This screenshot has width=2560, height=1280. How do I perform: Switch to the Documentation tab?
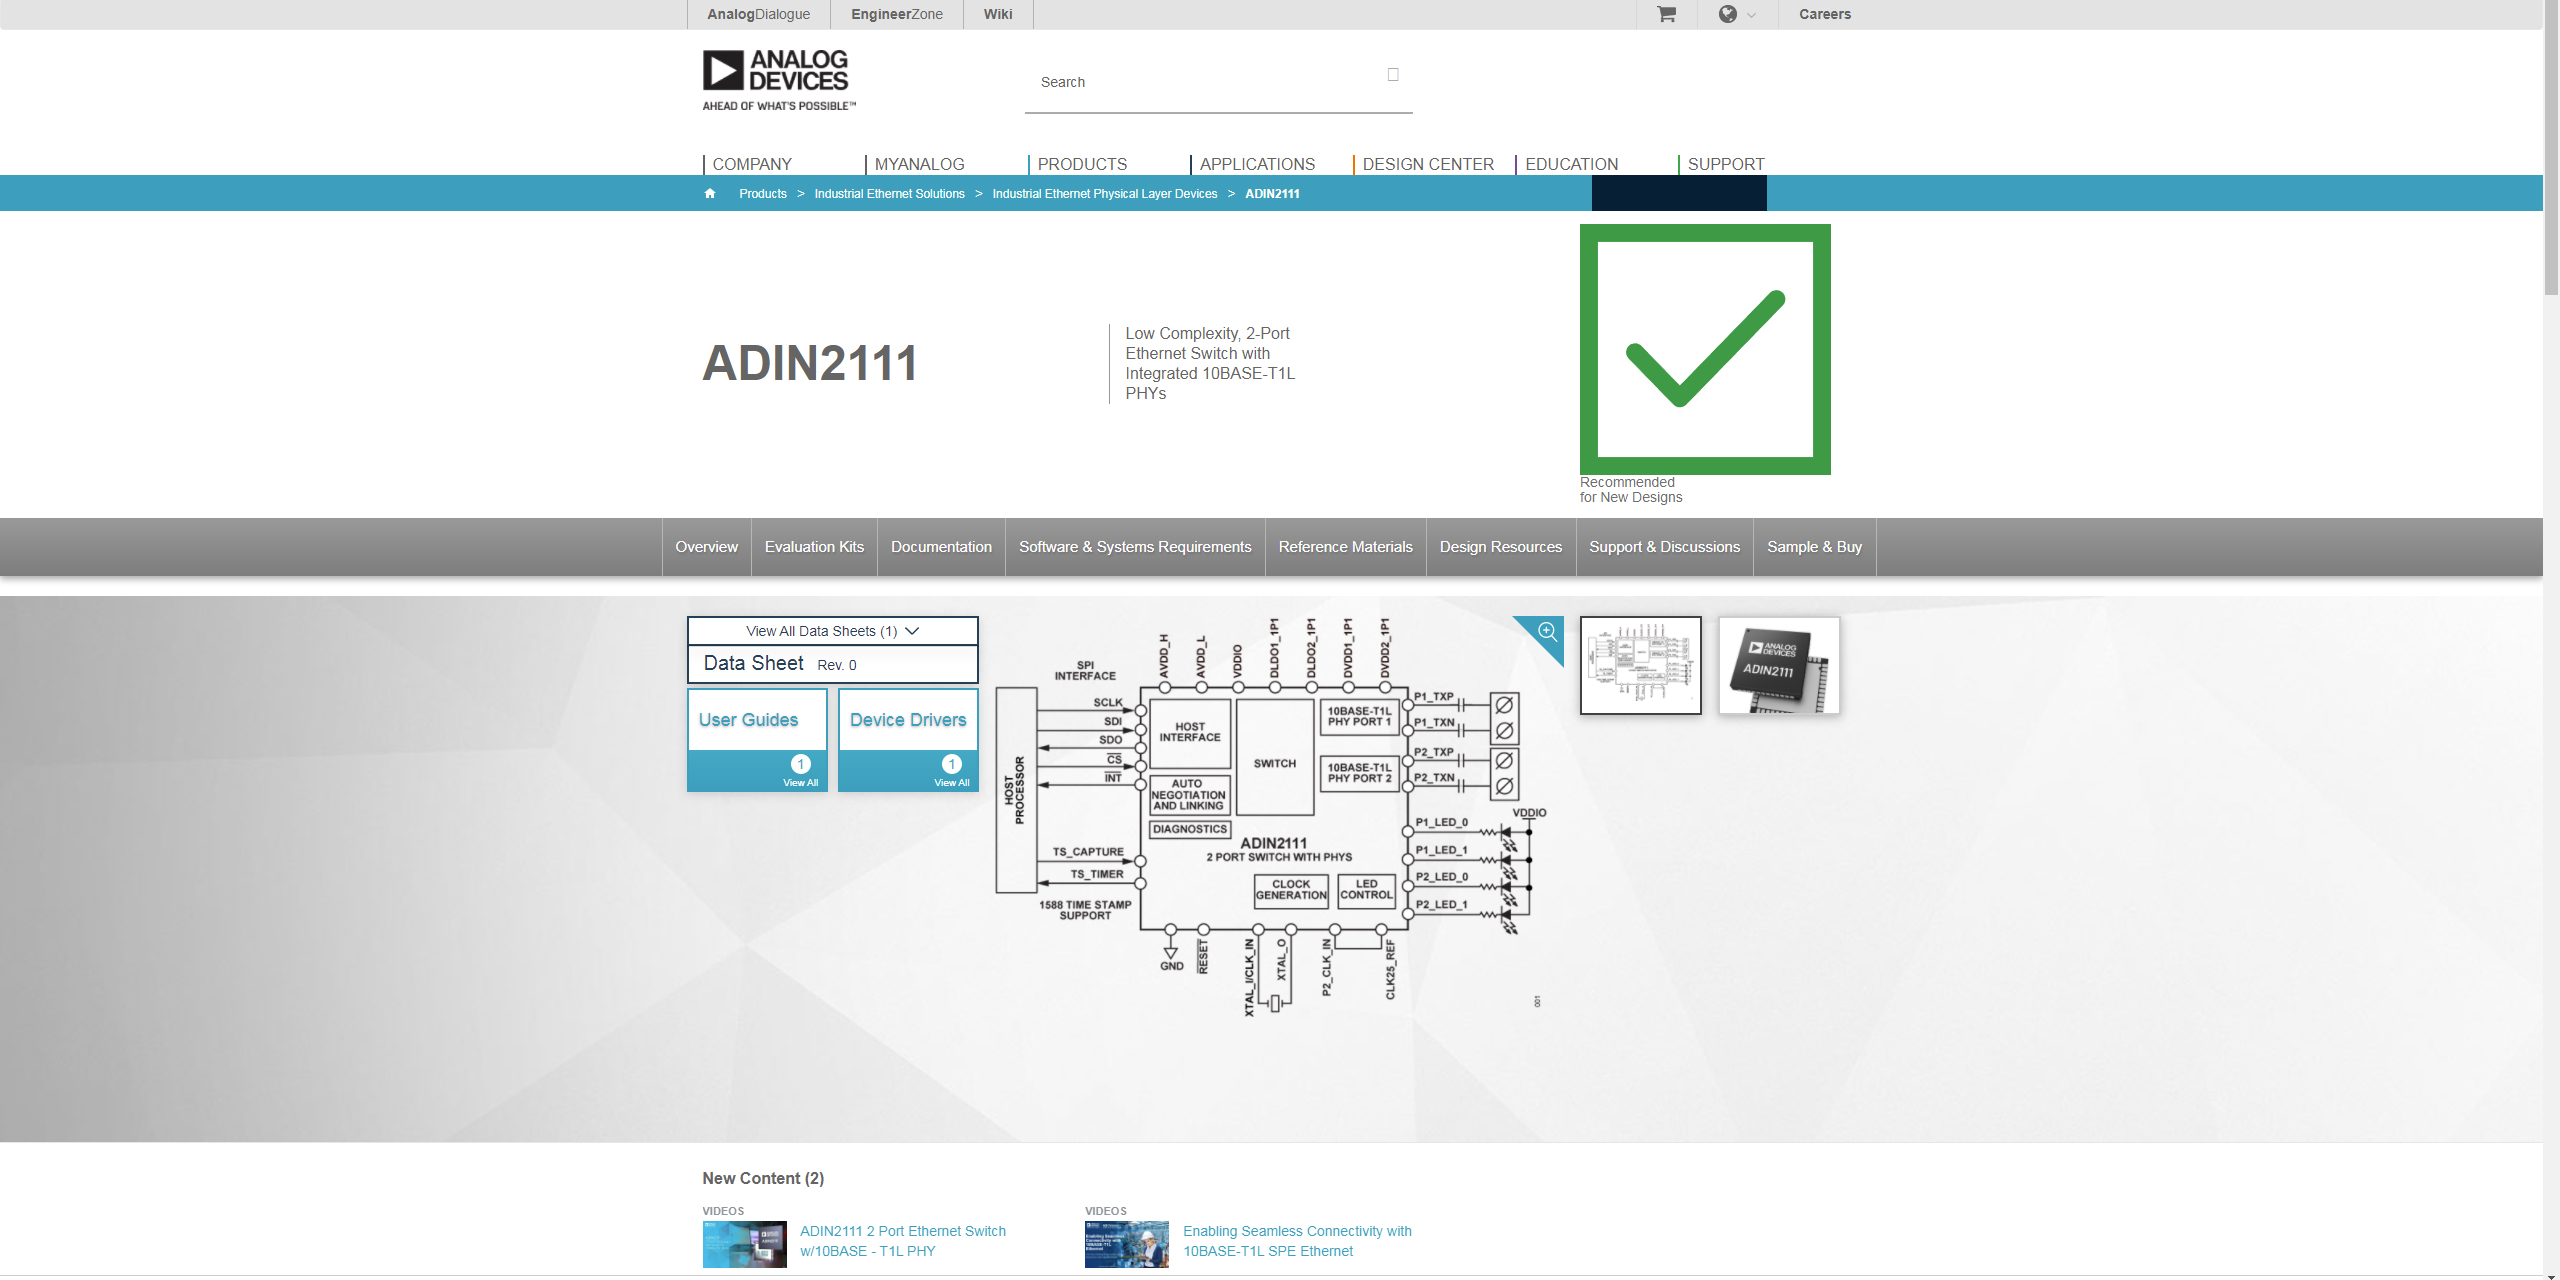941,547
